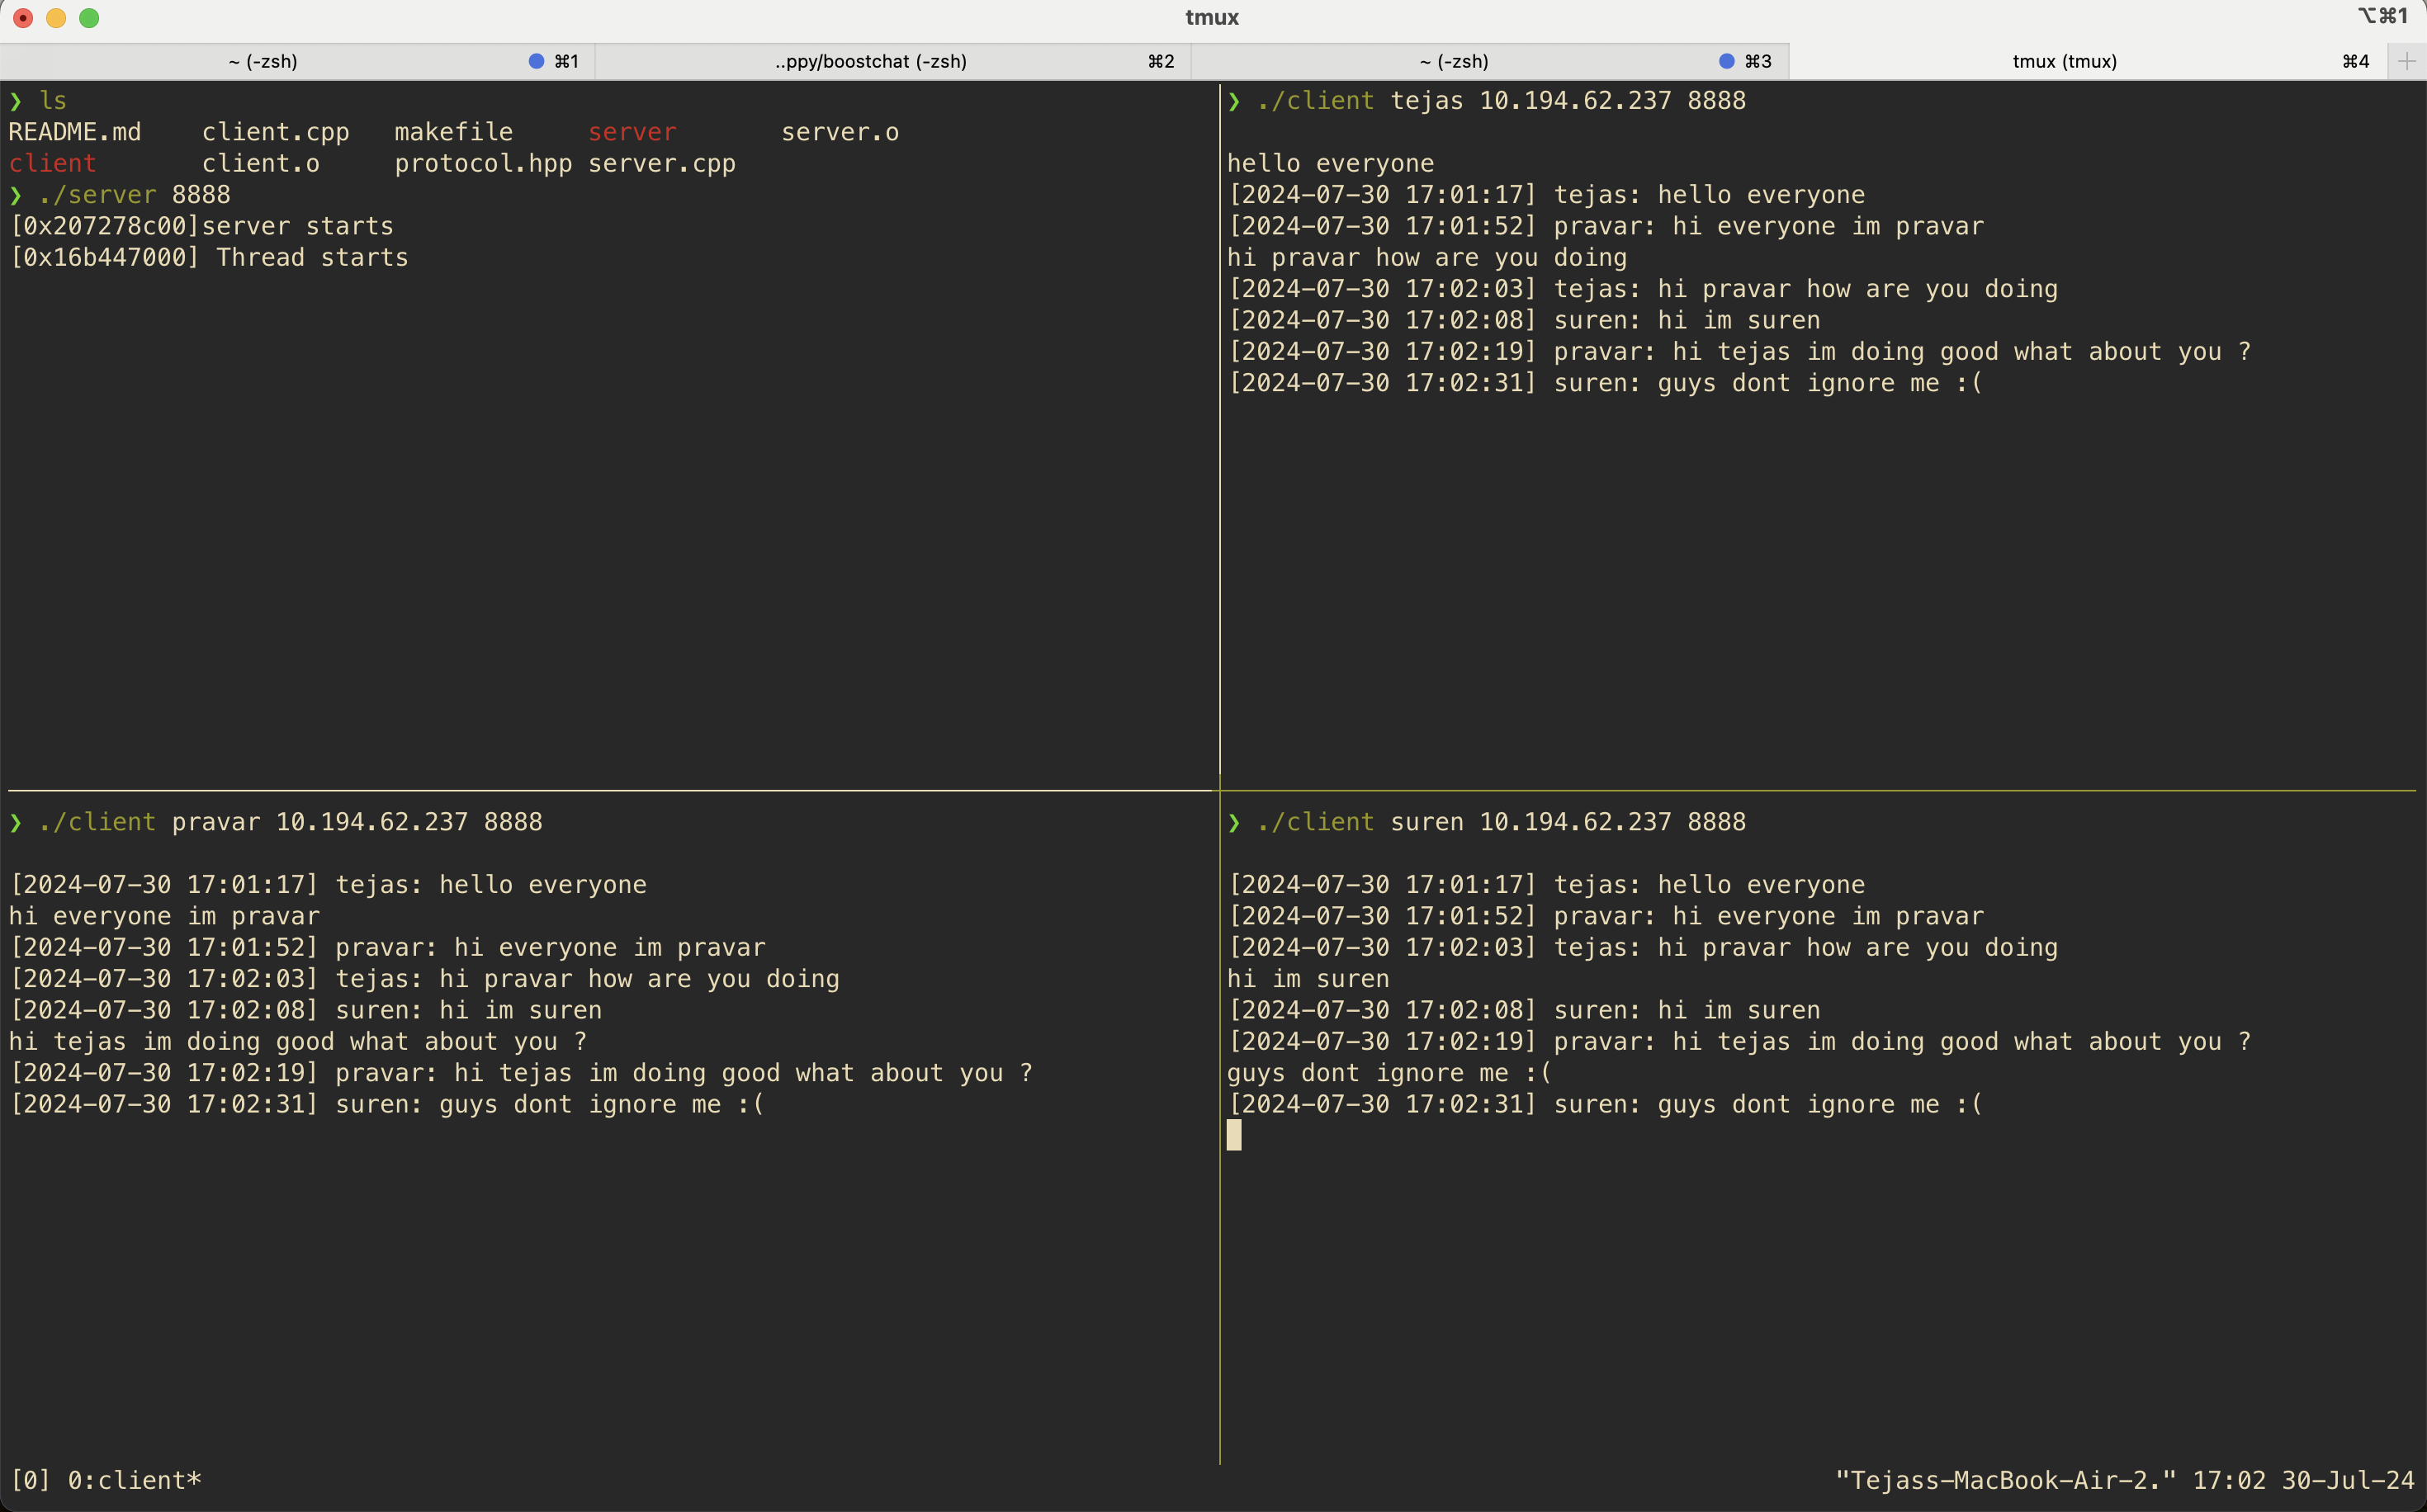Click typed 'hi tejas im doing good' line in pravar pane
Screen dimensions: 2427x1512
click(298, 1041)
